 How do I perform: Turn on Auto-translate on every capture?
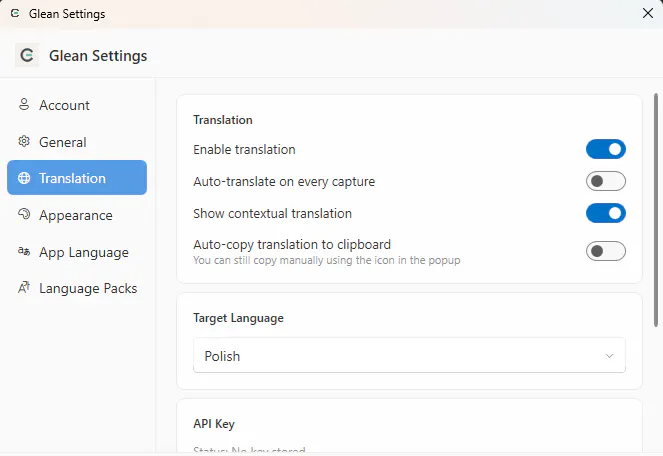click(605, 181)
